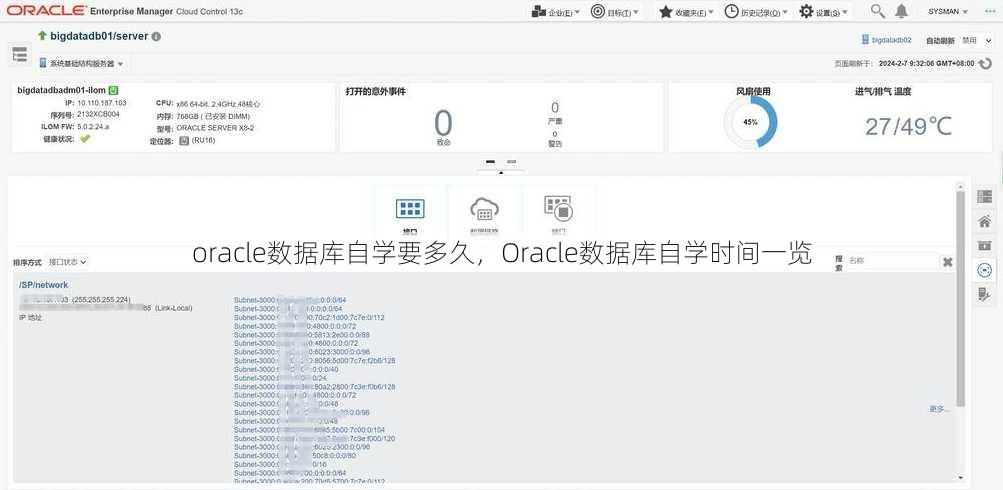Image resolution: width=1003 pixels, height=490 pixels.
Task: Click the 0 open incidents count
Action: [443, 123]
